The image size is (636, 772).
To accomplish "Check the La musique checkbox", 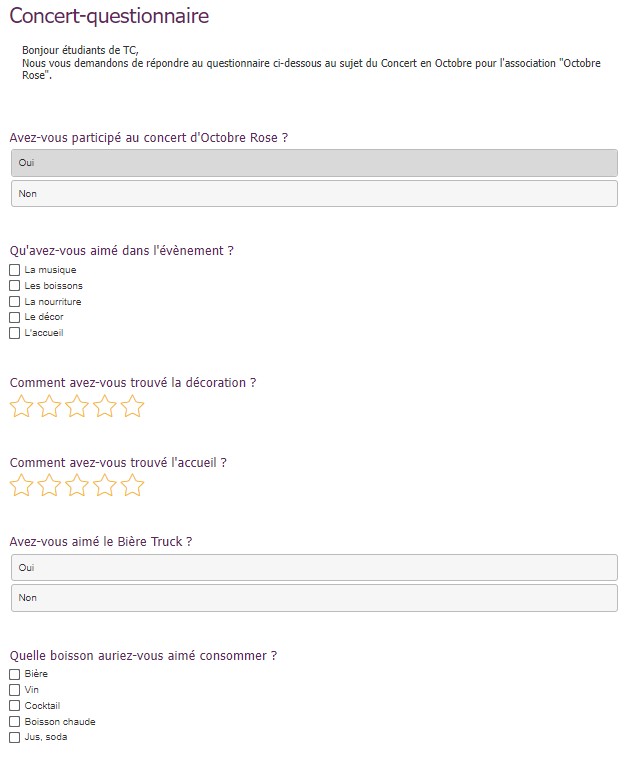I will pyautogui.click(x=15, y=270).
